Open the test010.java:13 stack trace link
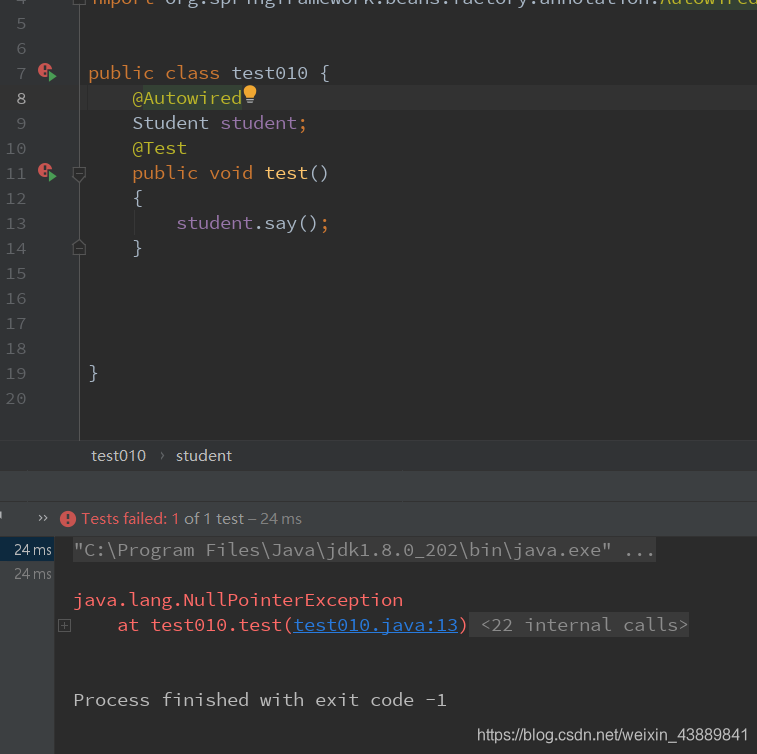757x754 pixels. pyautogui.click(x=376, y=625)
